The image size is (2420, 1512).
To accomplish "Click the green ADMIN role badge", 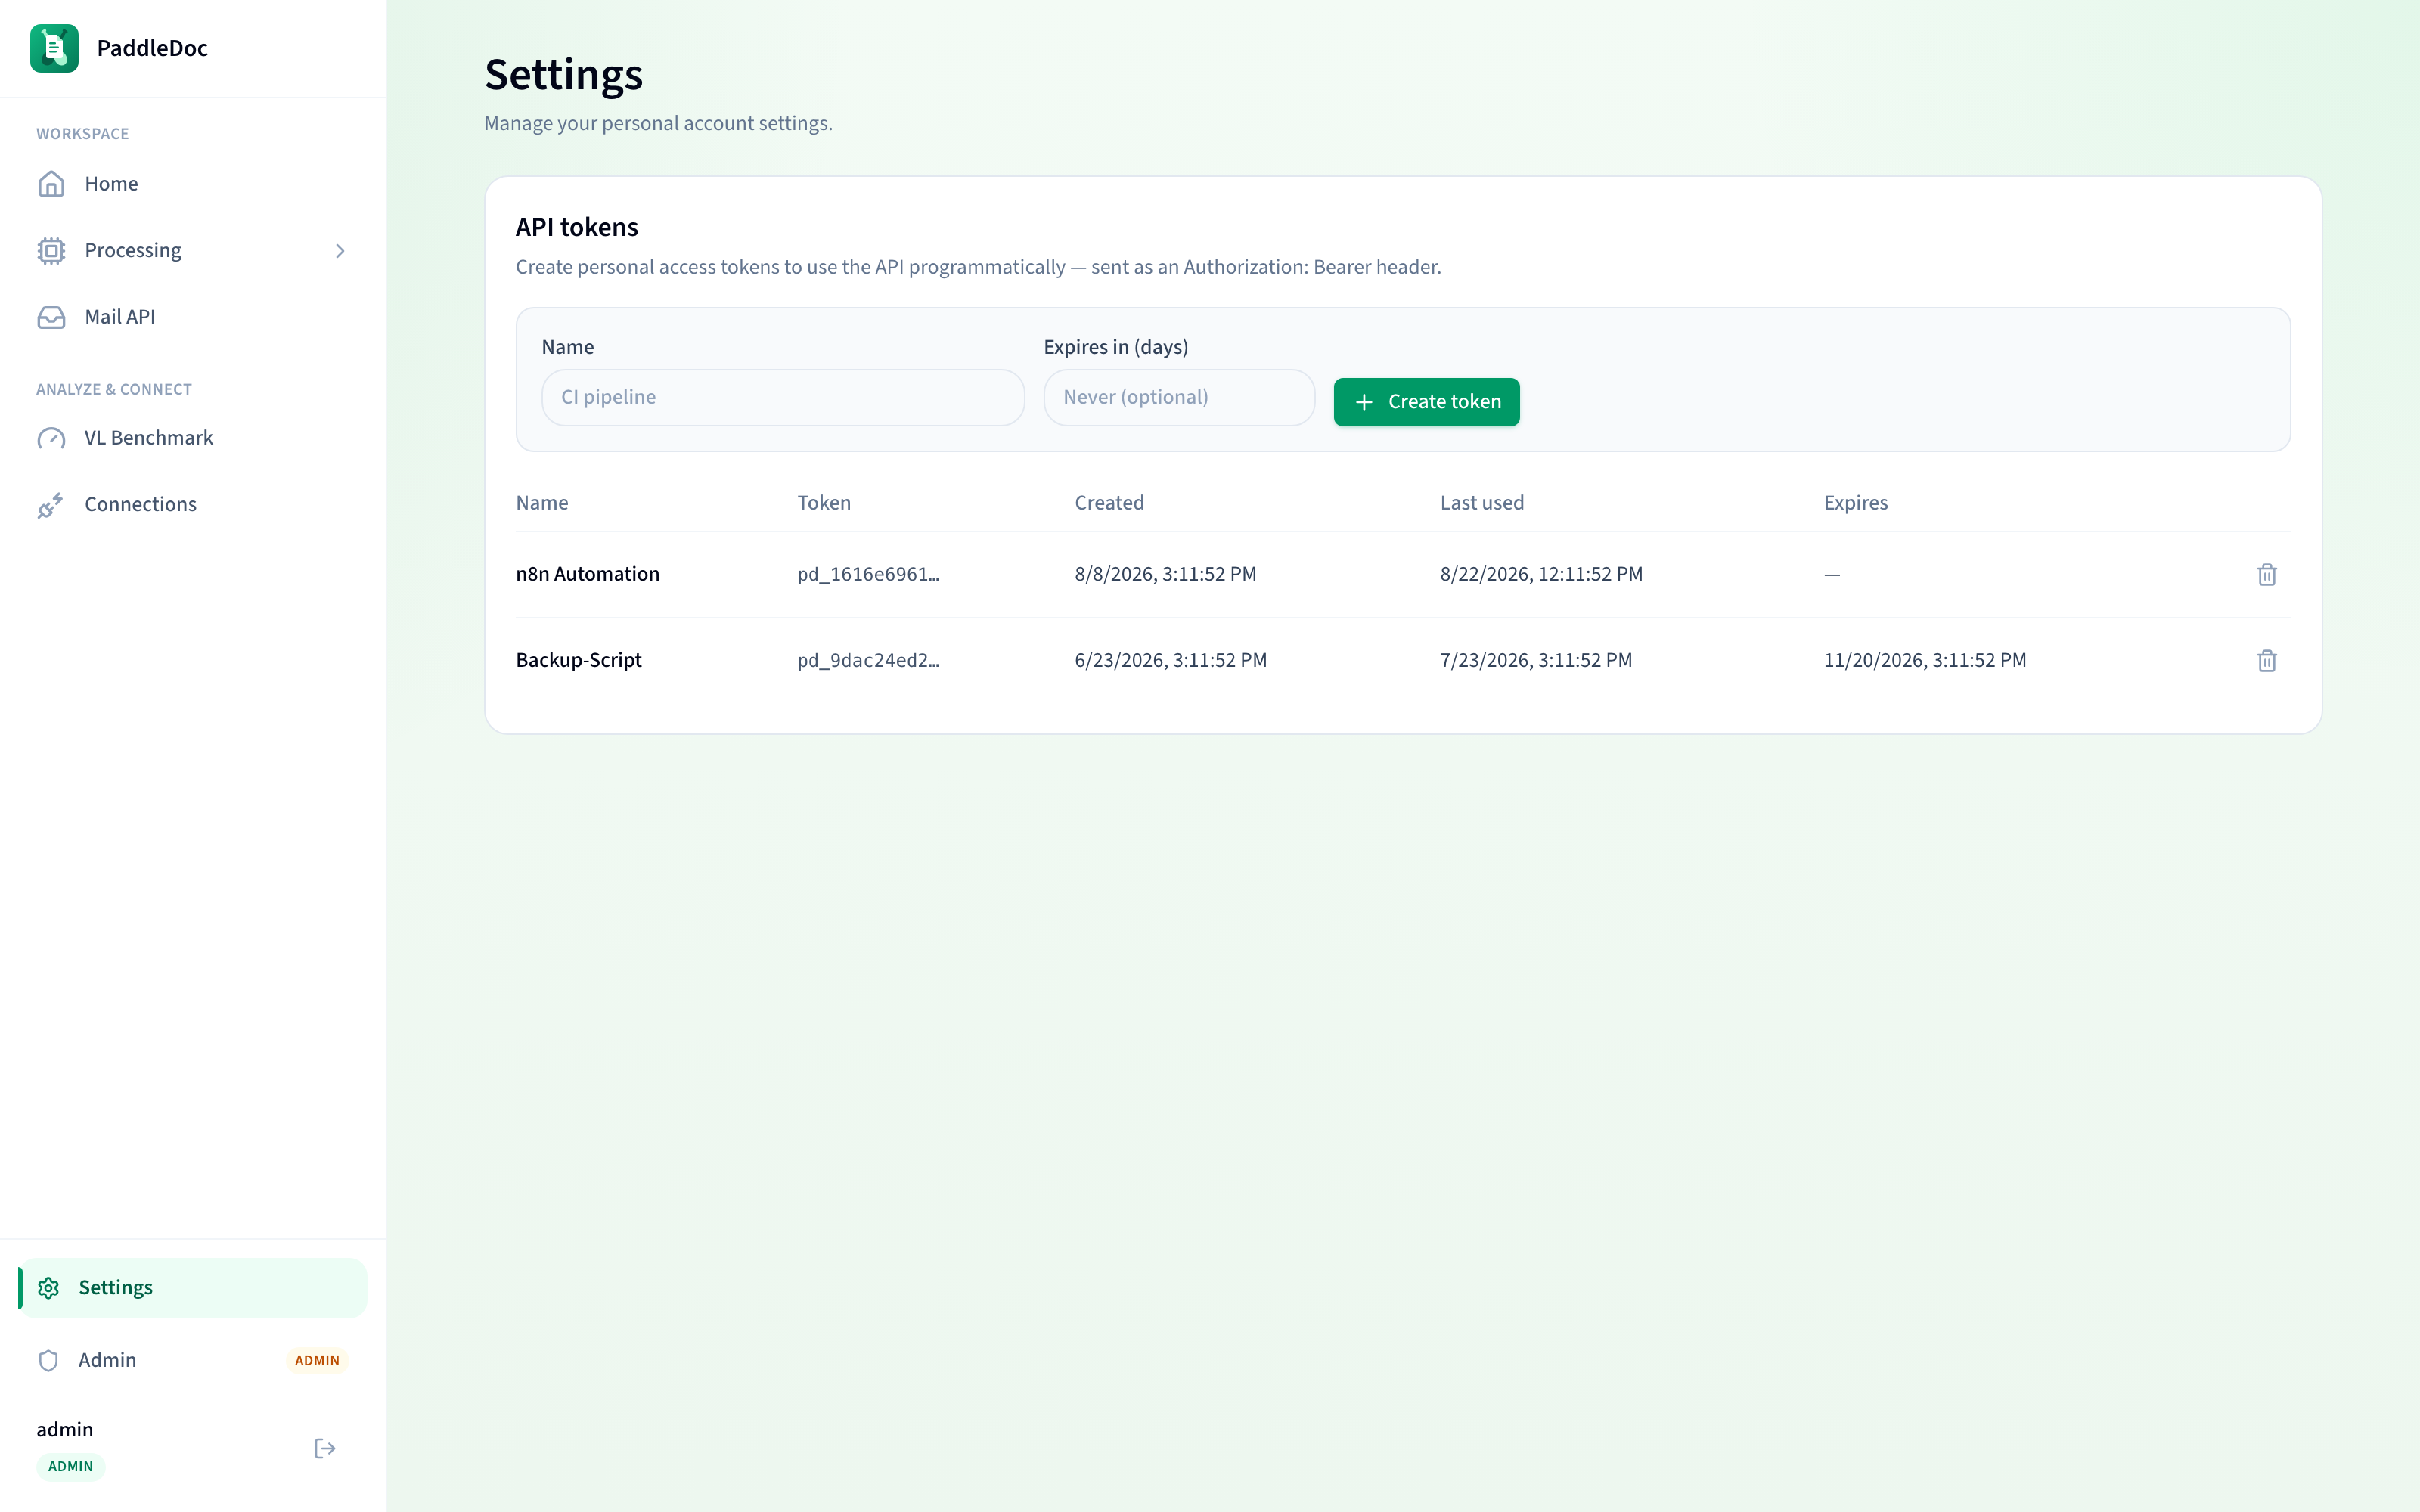I will point(71,1466).
